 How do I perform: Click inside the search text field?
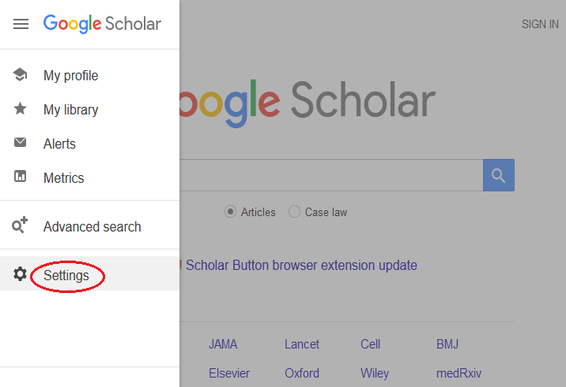click(331, 175)
